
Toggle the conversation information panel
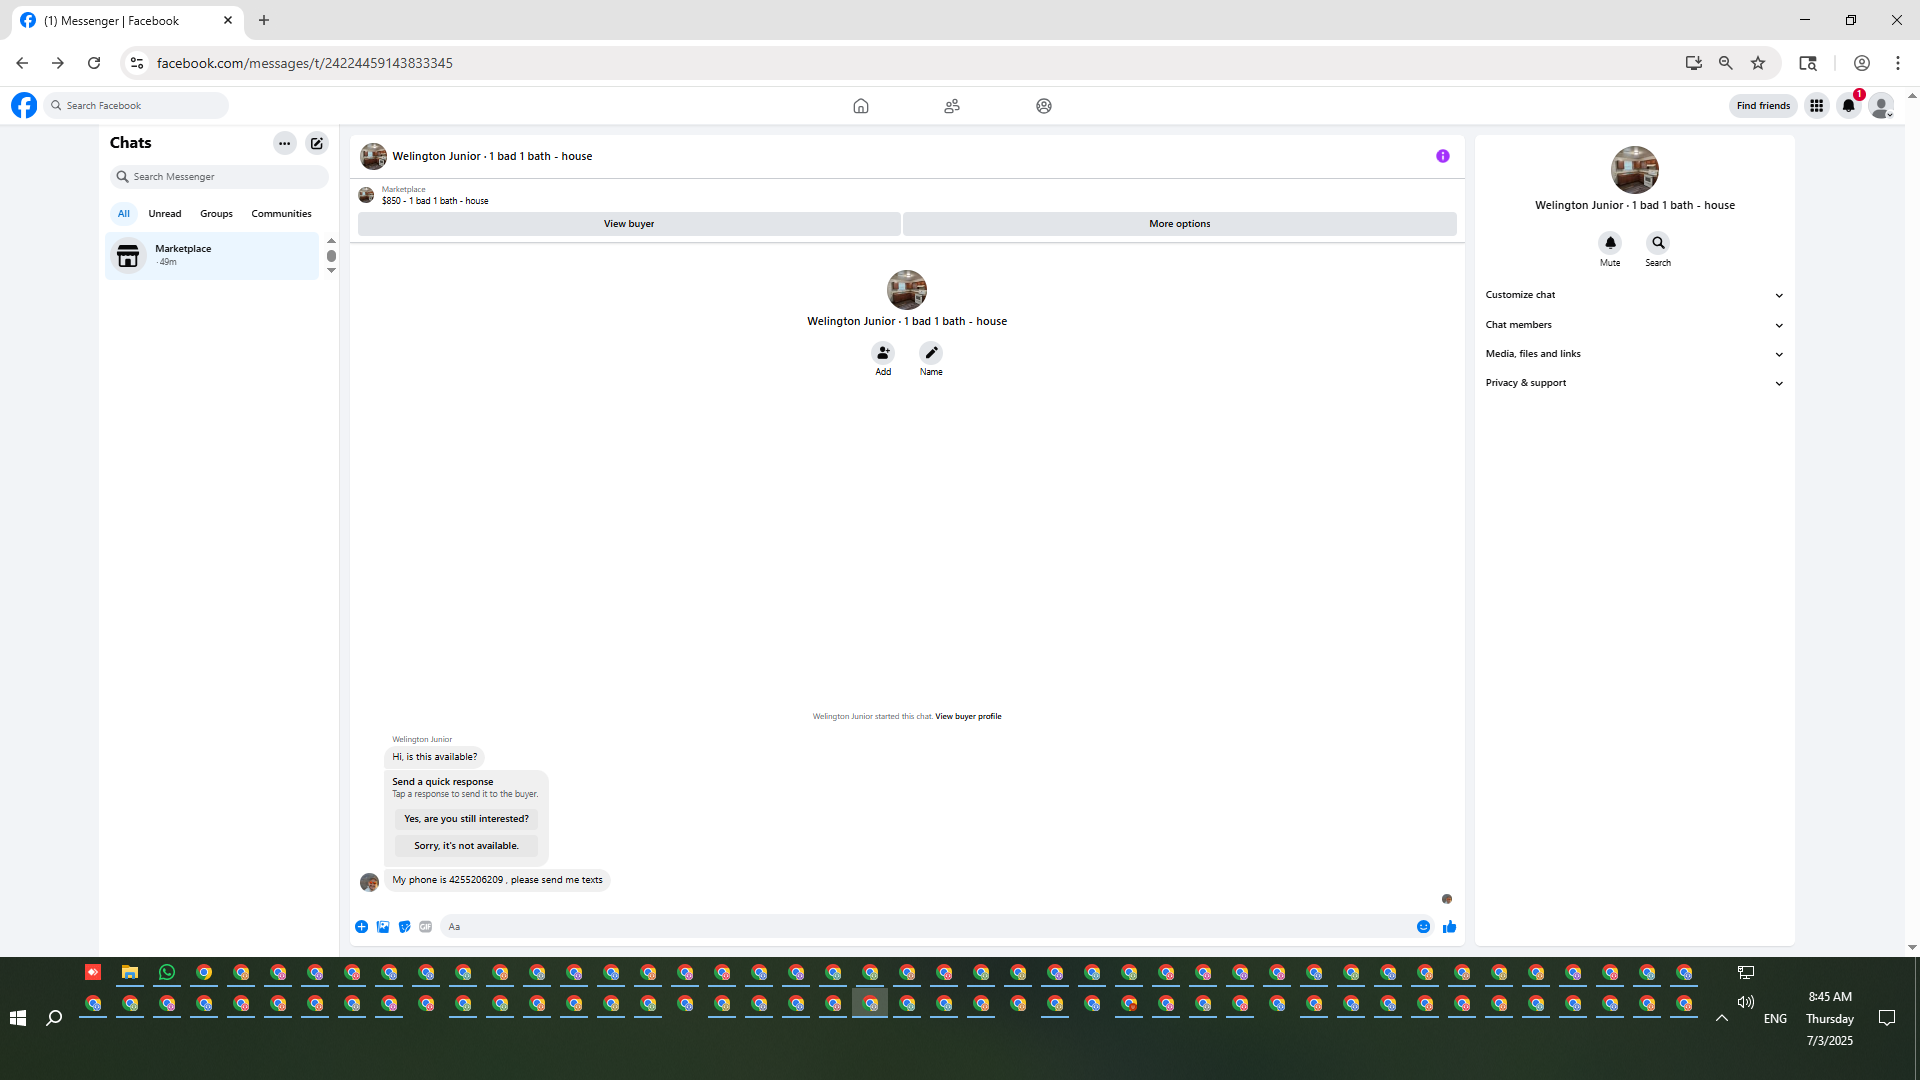click(x=1442, y=156)
